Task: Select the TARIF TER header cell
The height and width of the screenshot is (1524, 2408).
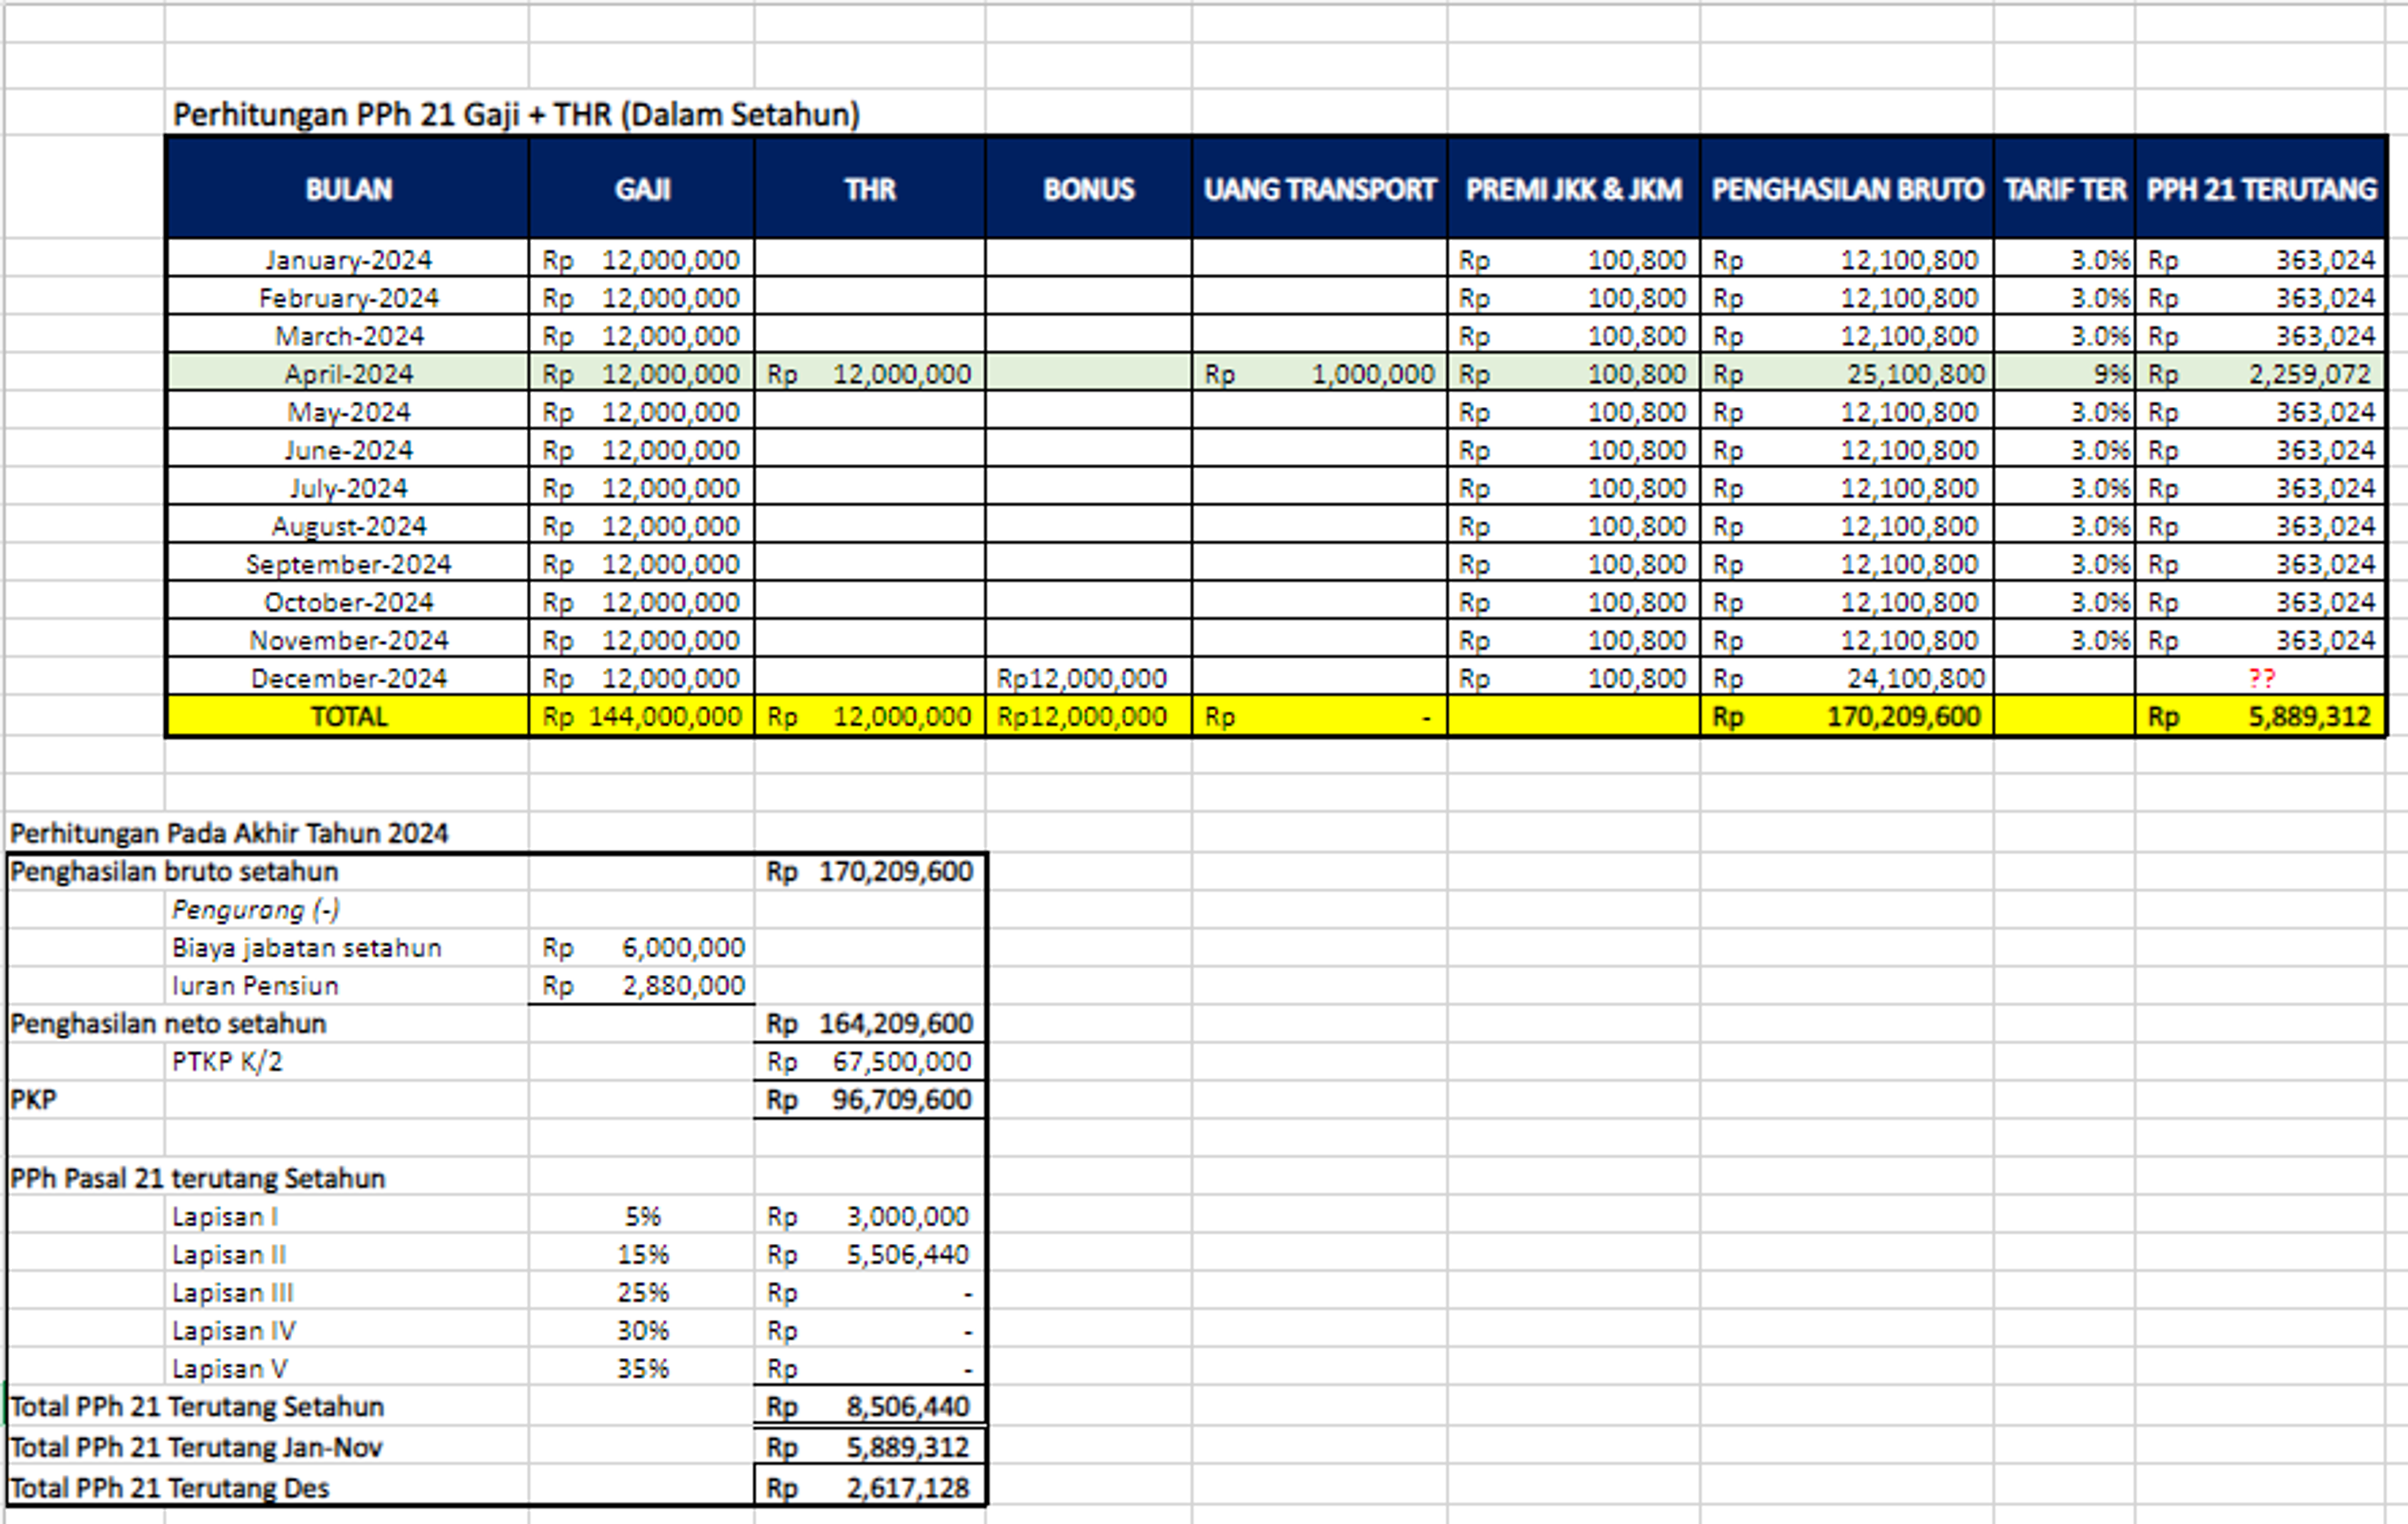Action: click(2064, 189)
